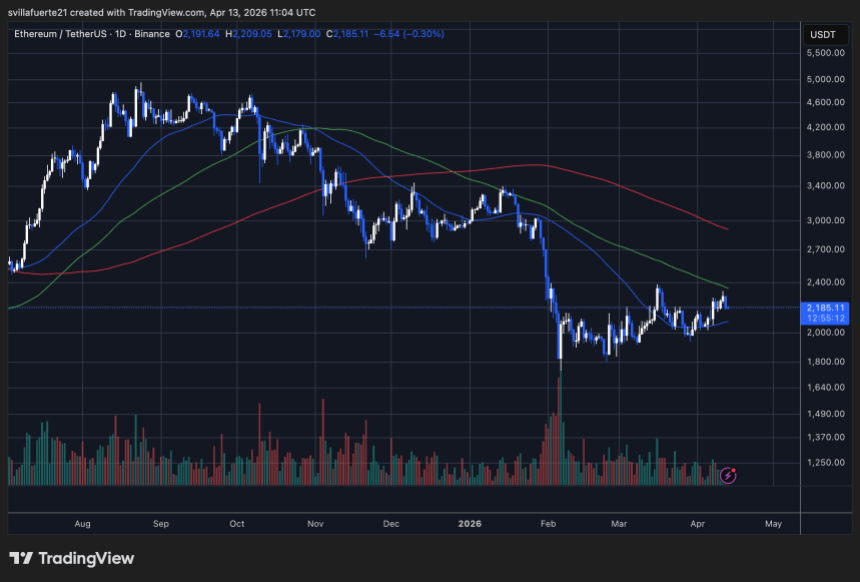860x582 pixels.
Task: Click the red notification dot on the lightning icon
Action: click(x=736, y=469)
